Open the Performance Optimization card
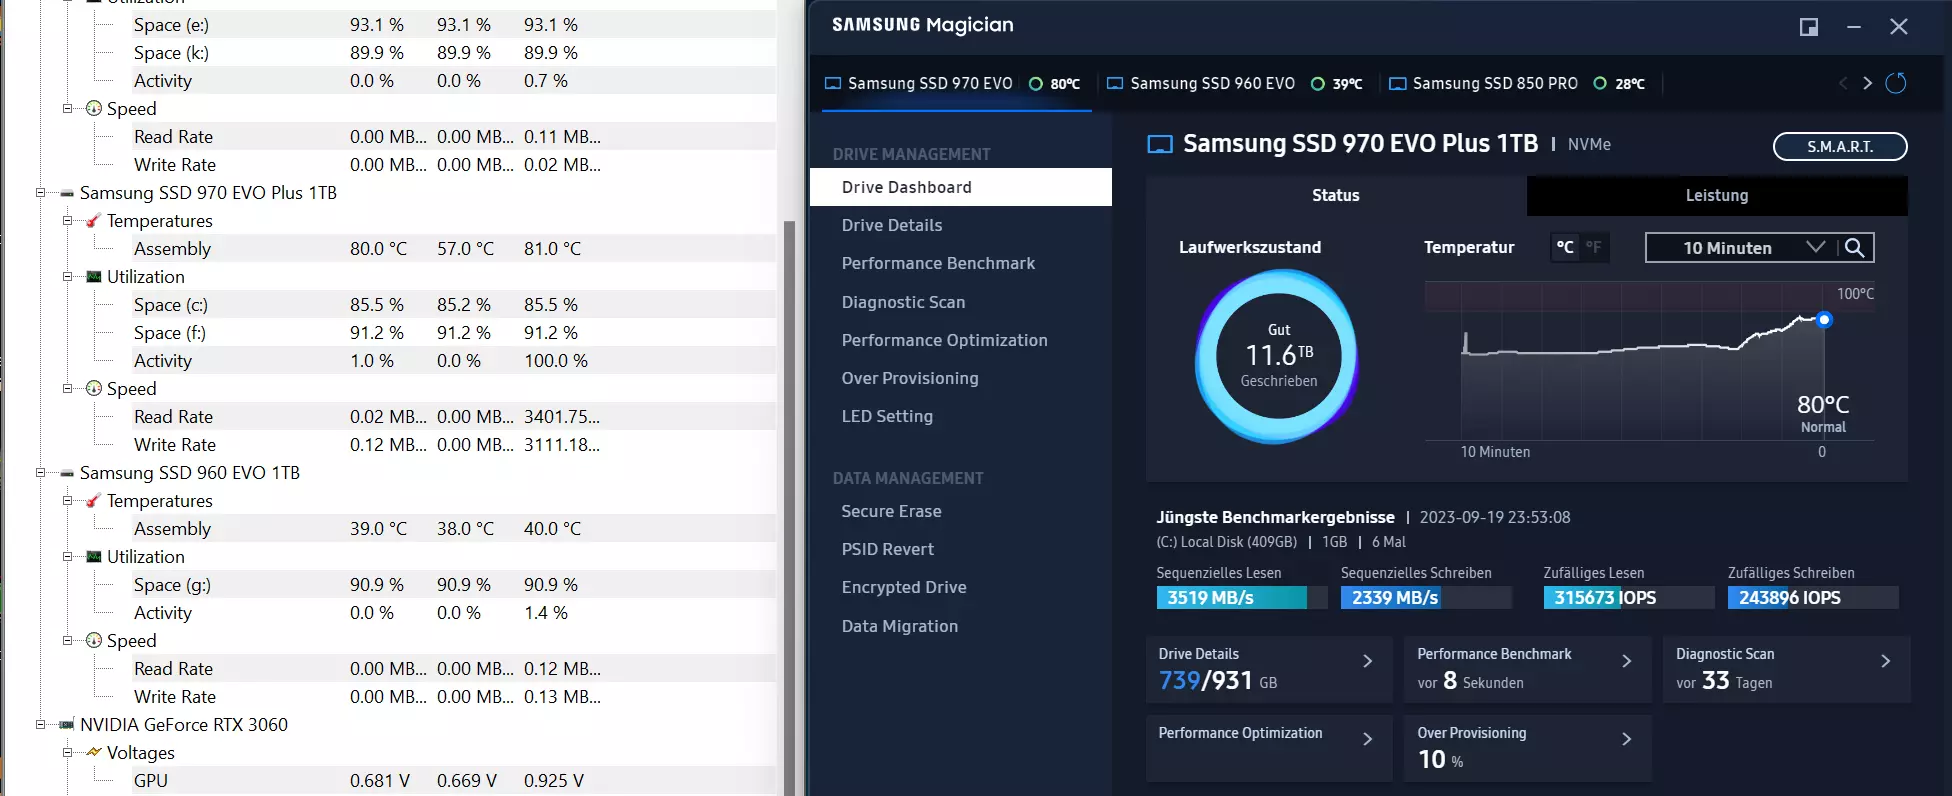Viewport: 1952px width, 796px height. pos(1269,748)
